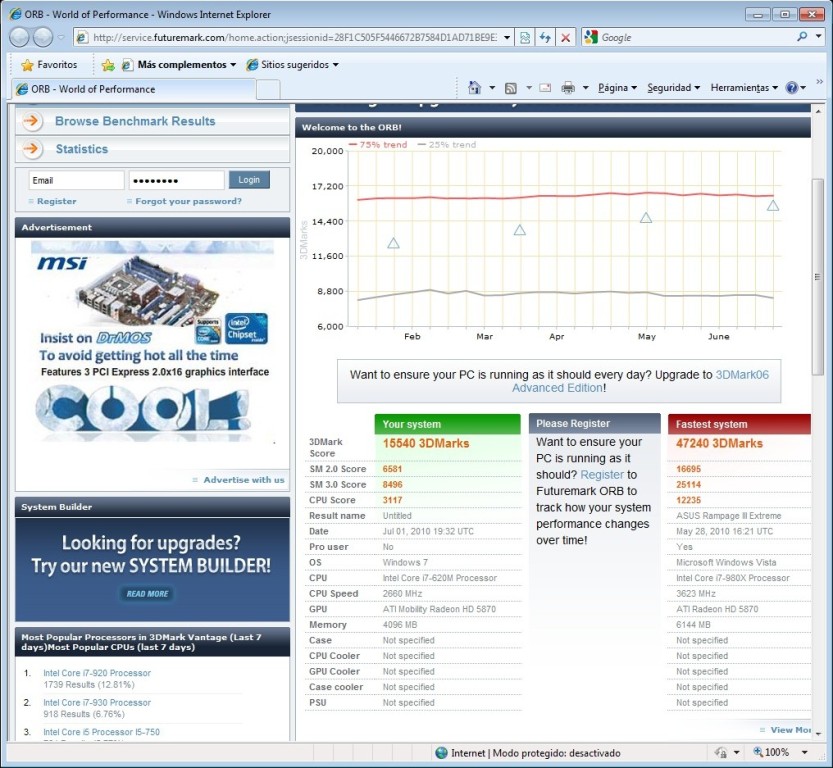Viewport: 833px width, 768px height.
Task: Click the Internet zone globe icon in status bar
Action: coord(441,753)
